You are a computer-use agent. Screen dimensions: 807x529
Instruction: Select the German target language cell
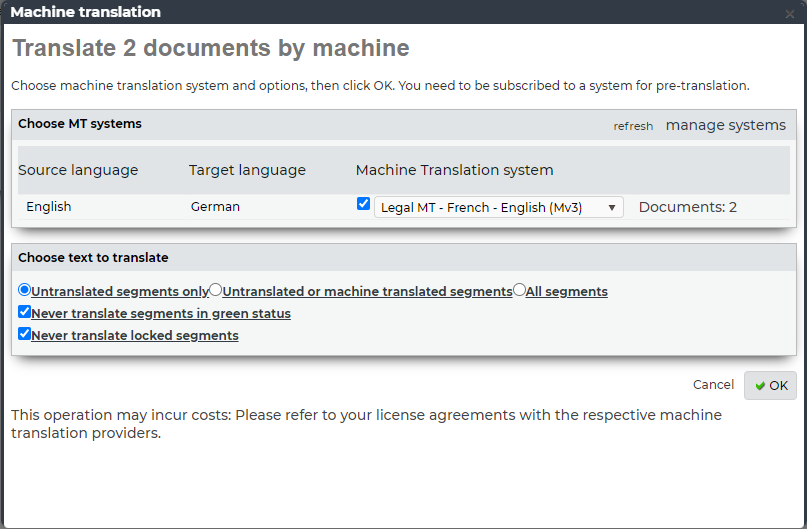215,207
